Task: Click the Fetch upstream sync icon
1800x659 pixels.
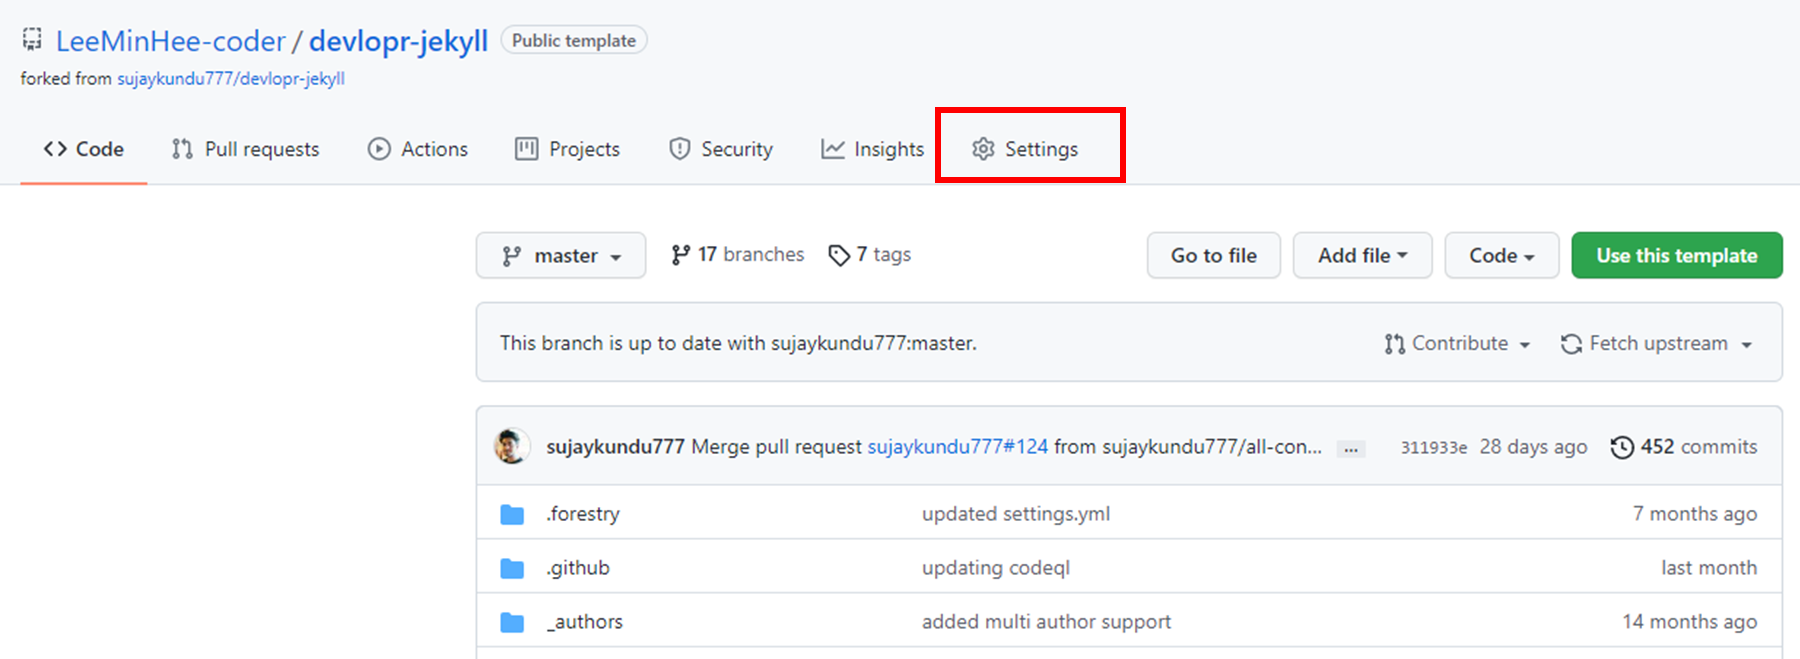Action: coord(1571,344)
